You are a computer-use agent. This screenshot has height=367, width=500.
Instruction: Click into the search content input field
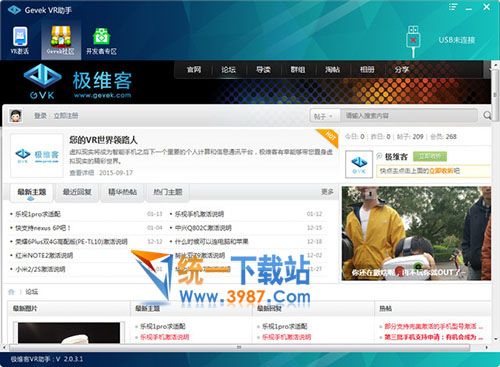tap(409, 116)
